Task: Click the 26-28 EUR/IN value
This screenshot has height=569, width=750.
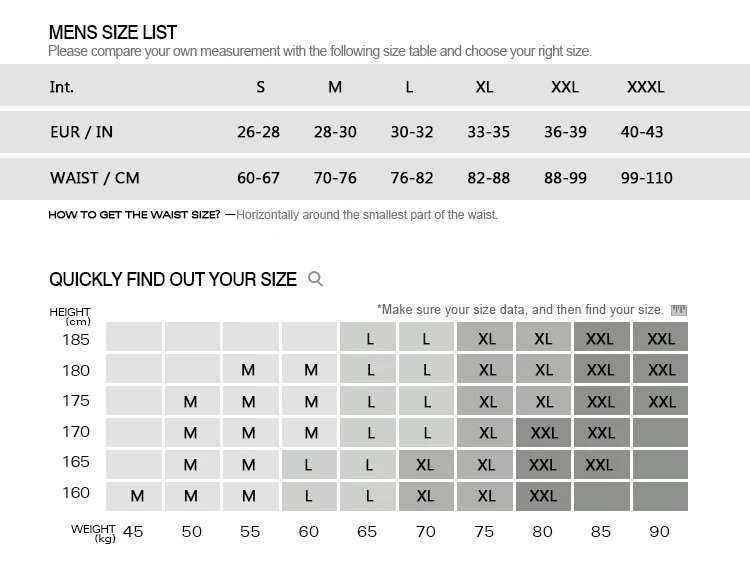Action: pos(258,132)
